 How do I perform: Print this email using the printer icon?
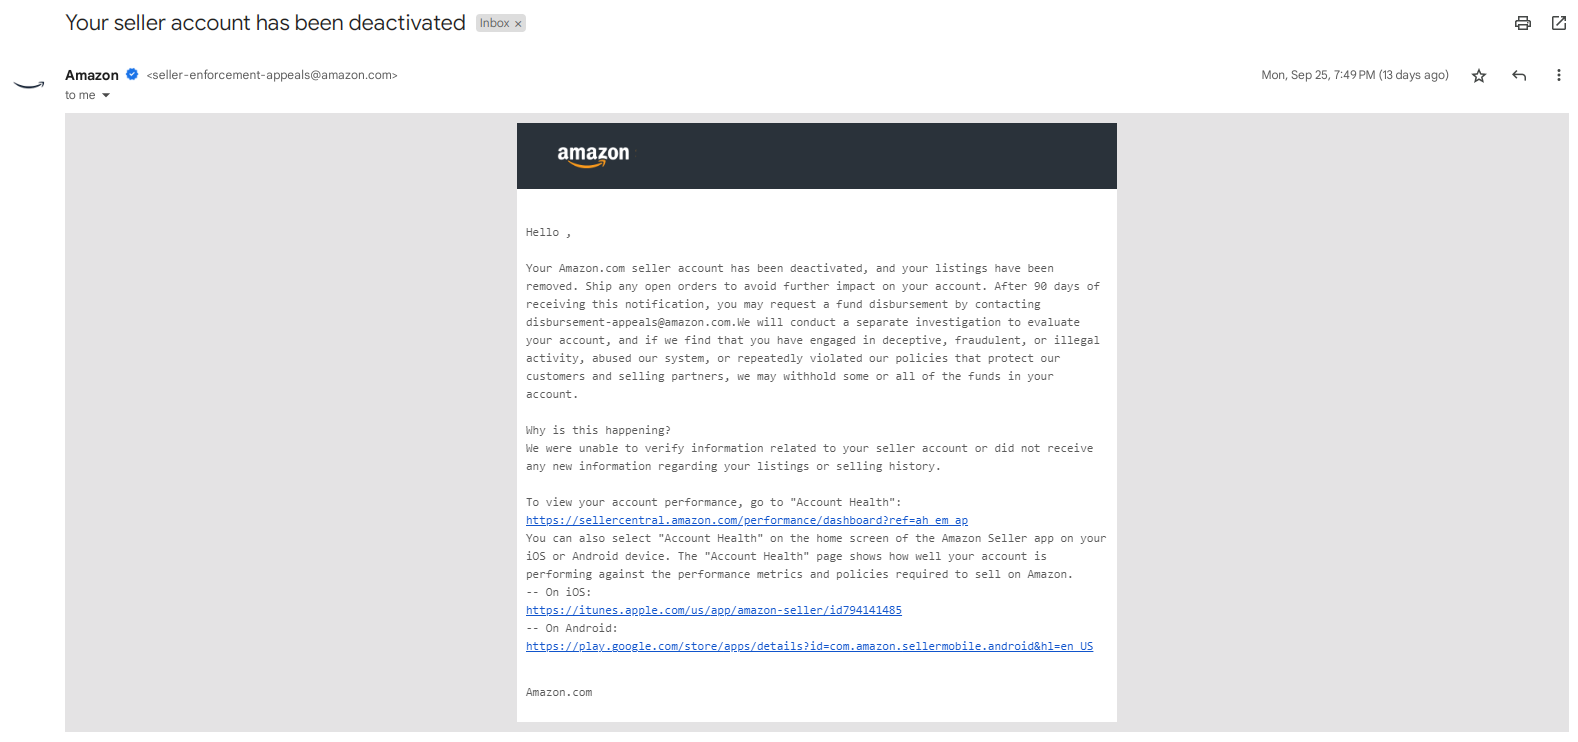(x=1522, y=23)
